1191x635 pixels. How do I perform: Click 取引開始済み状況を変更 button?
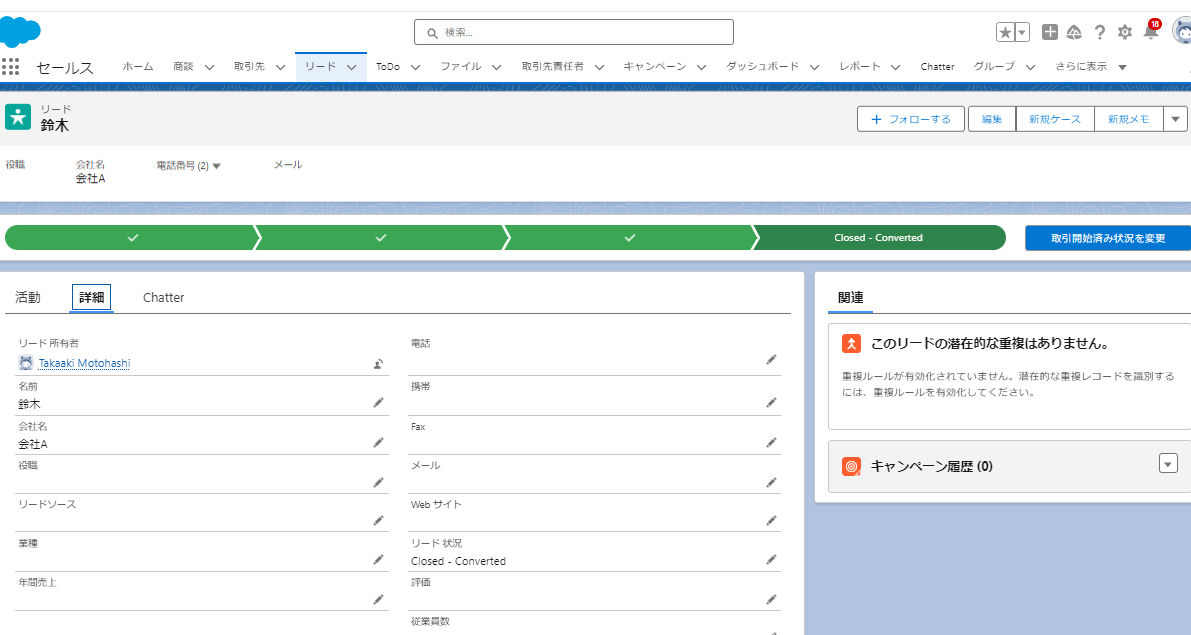tap(1107, 238)
